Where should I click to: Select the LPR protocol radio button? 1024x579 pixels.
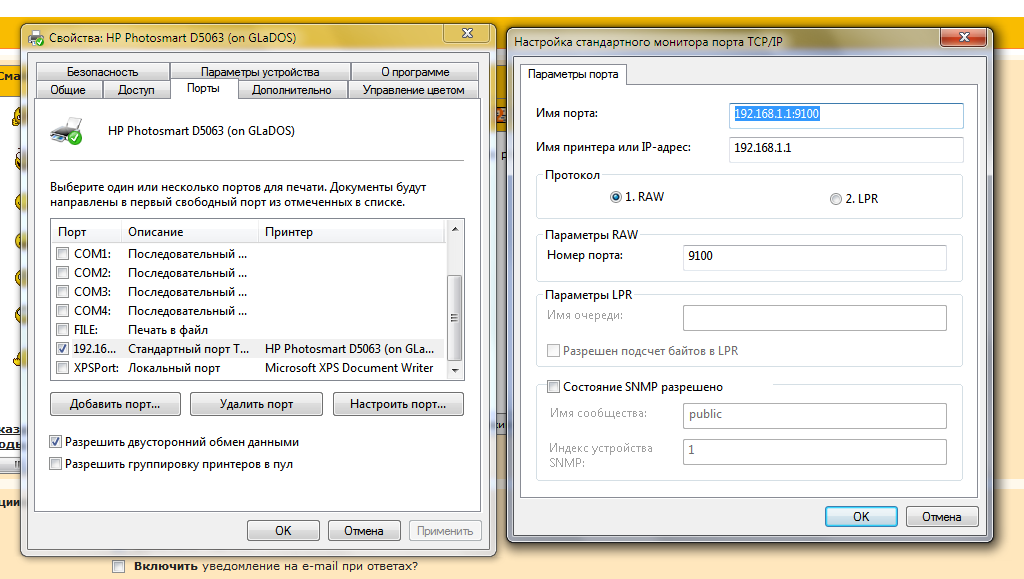[835, 199]
